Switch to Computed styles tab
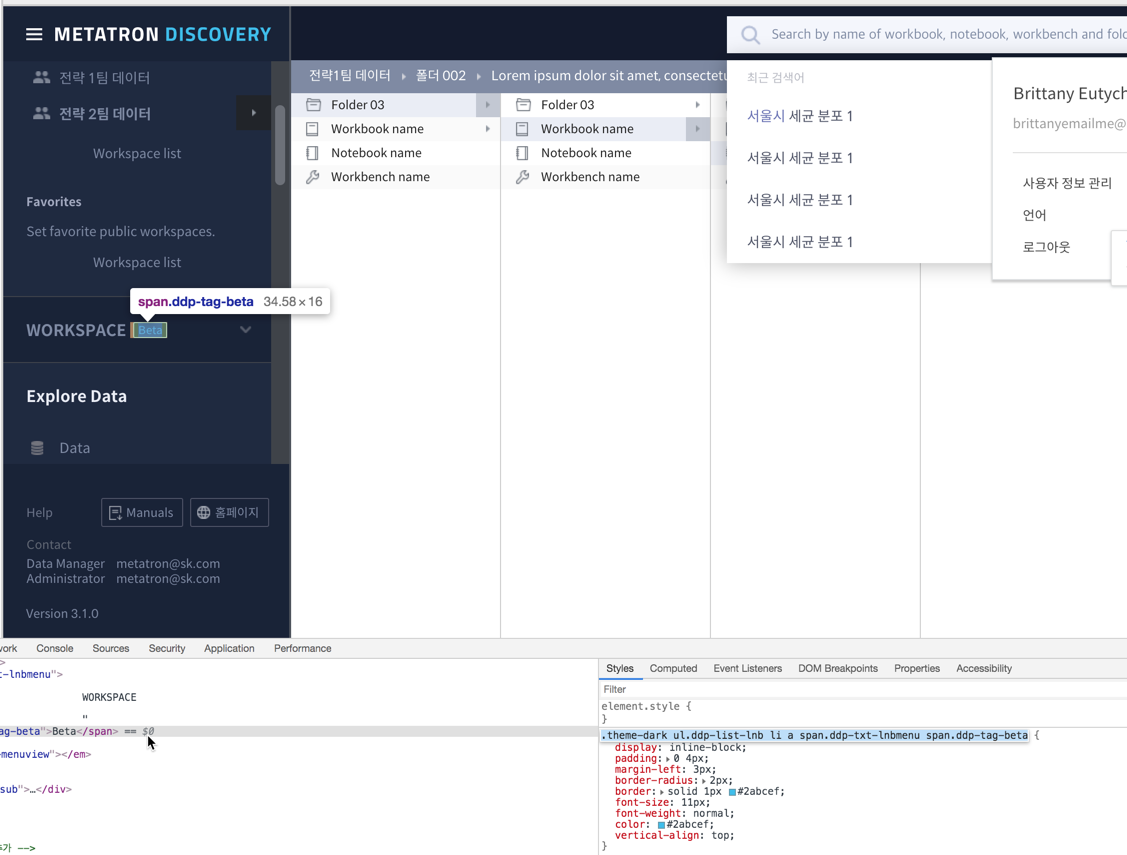1127x855 pixels. pos(673,668)
